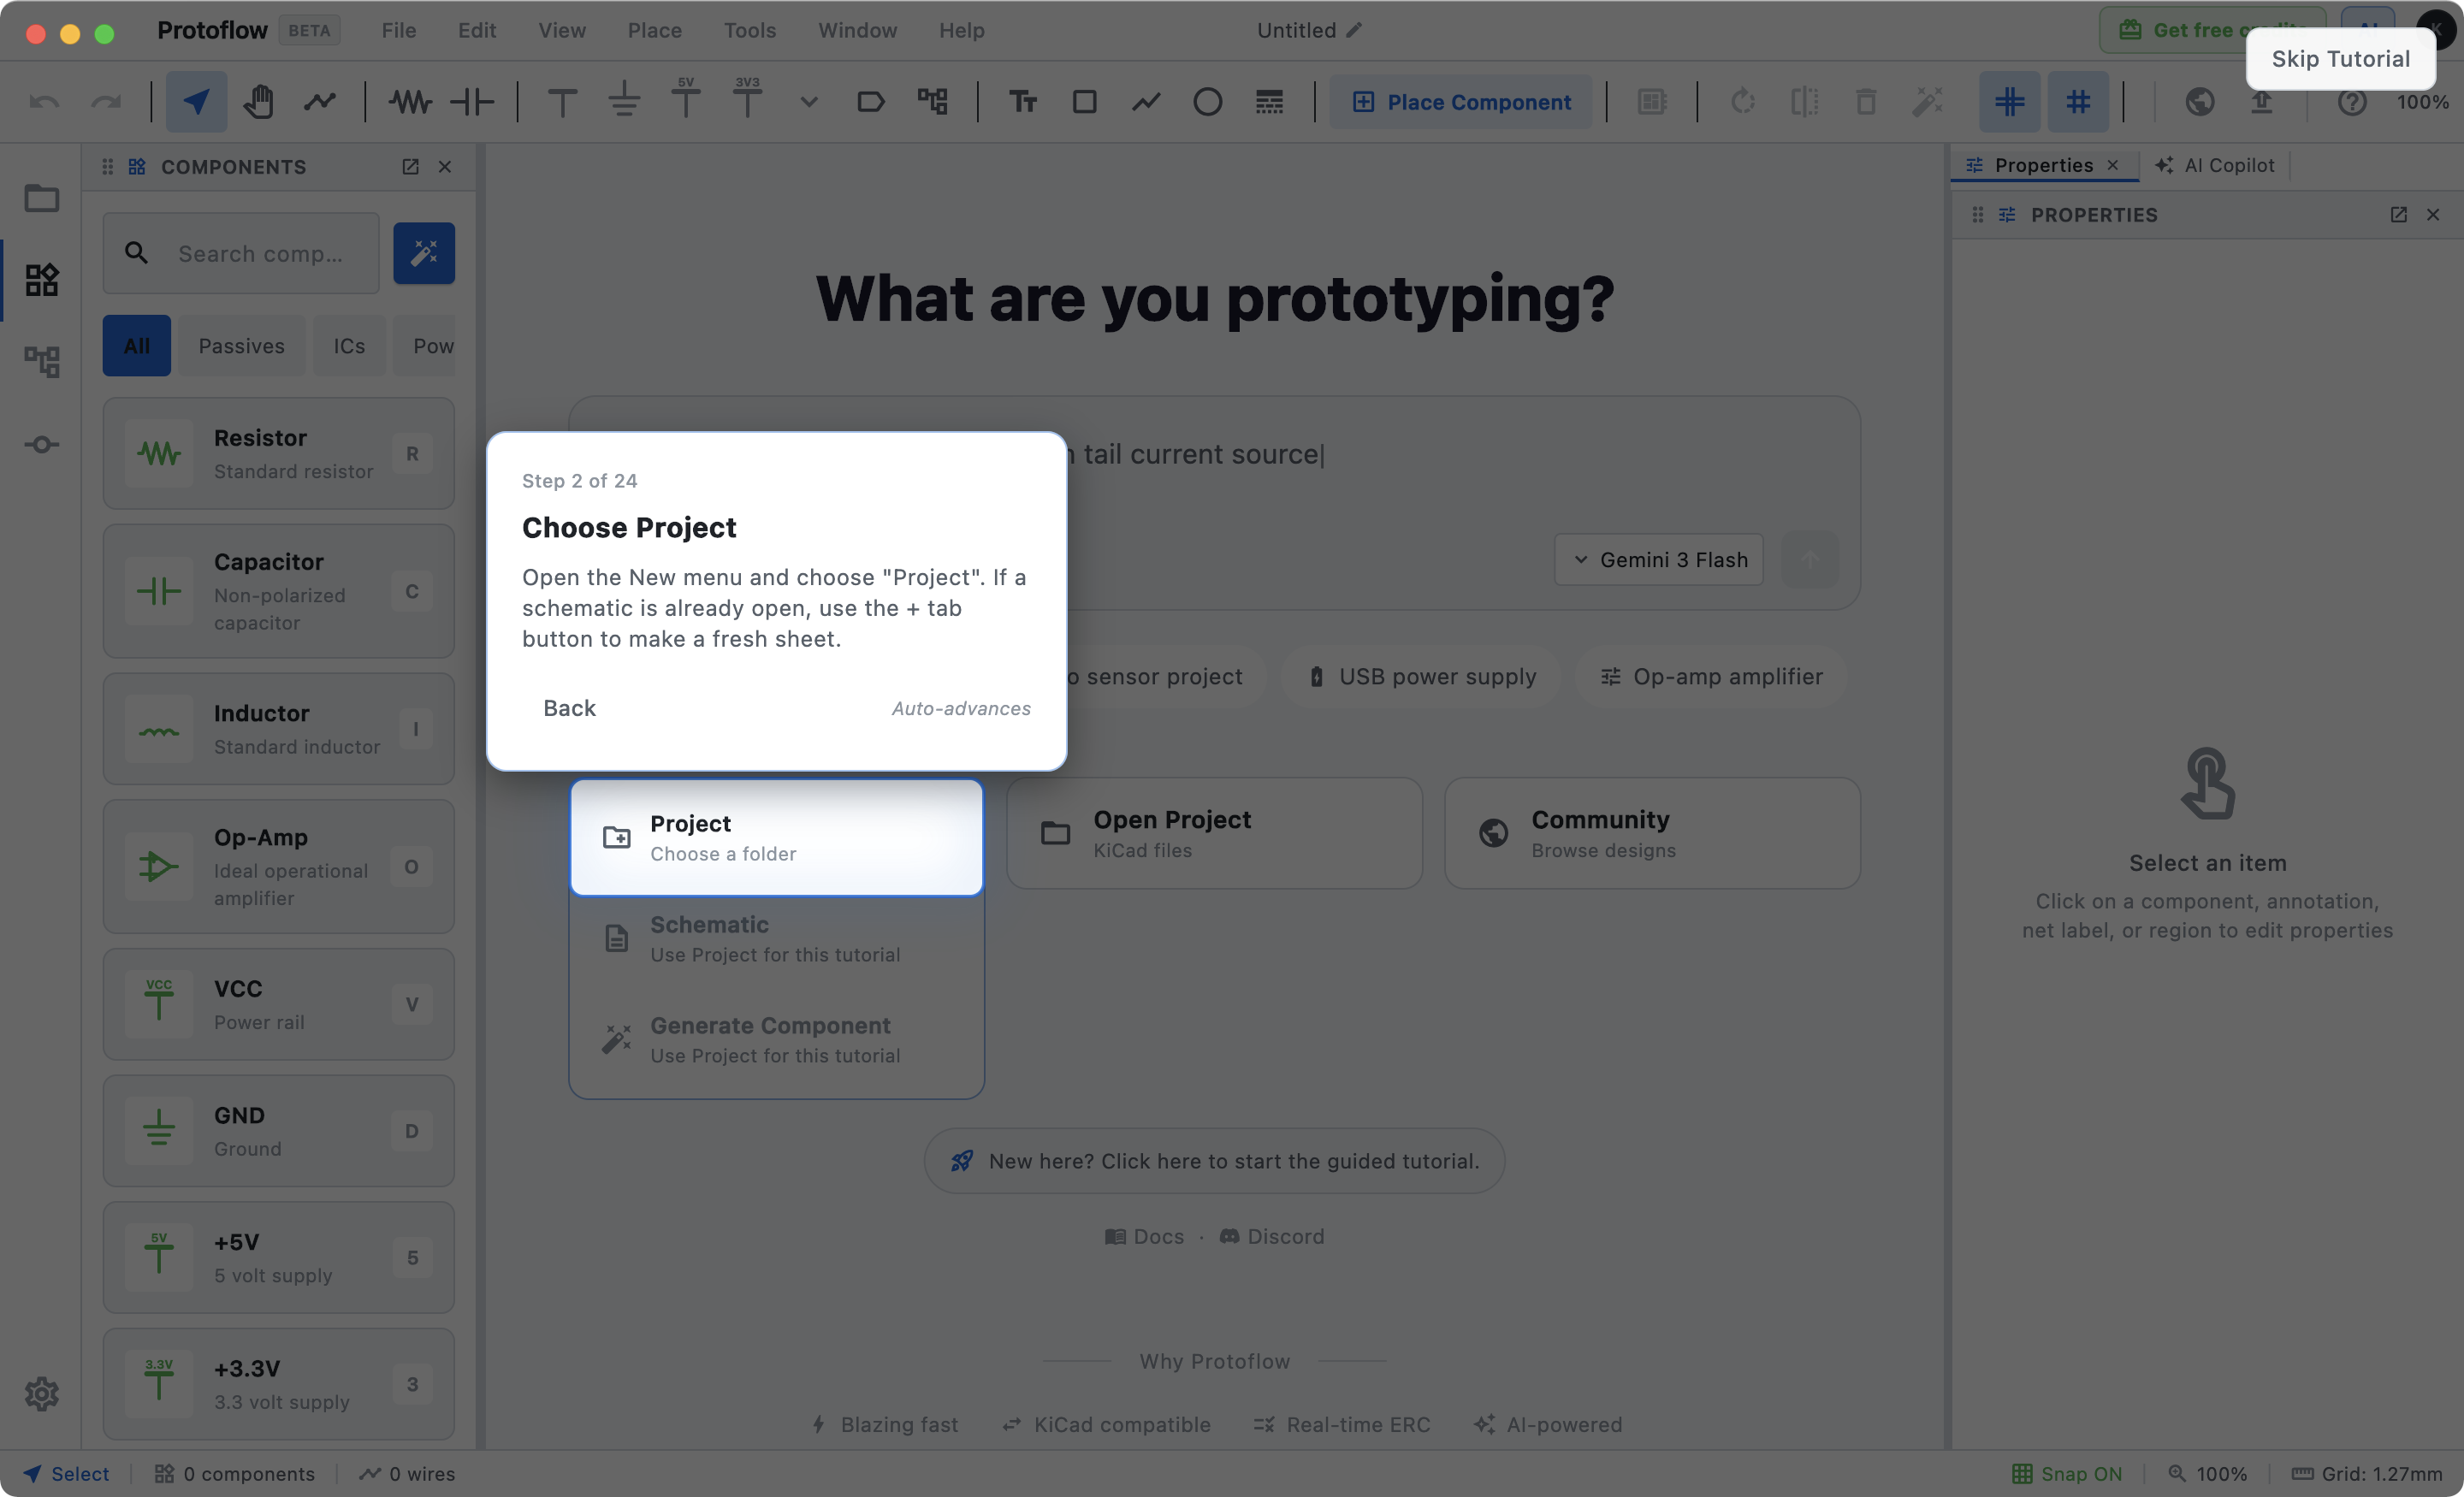This screenshot has width=2464, height=1497.
Task: Select the text annotation tool
Action: tap(1023, 101)
